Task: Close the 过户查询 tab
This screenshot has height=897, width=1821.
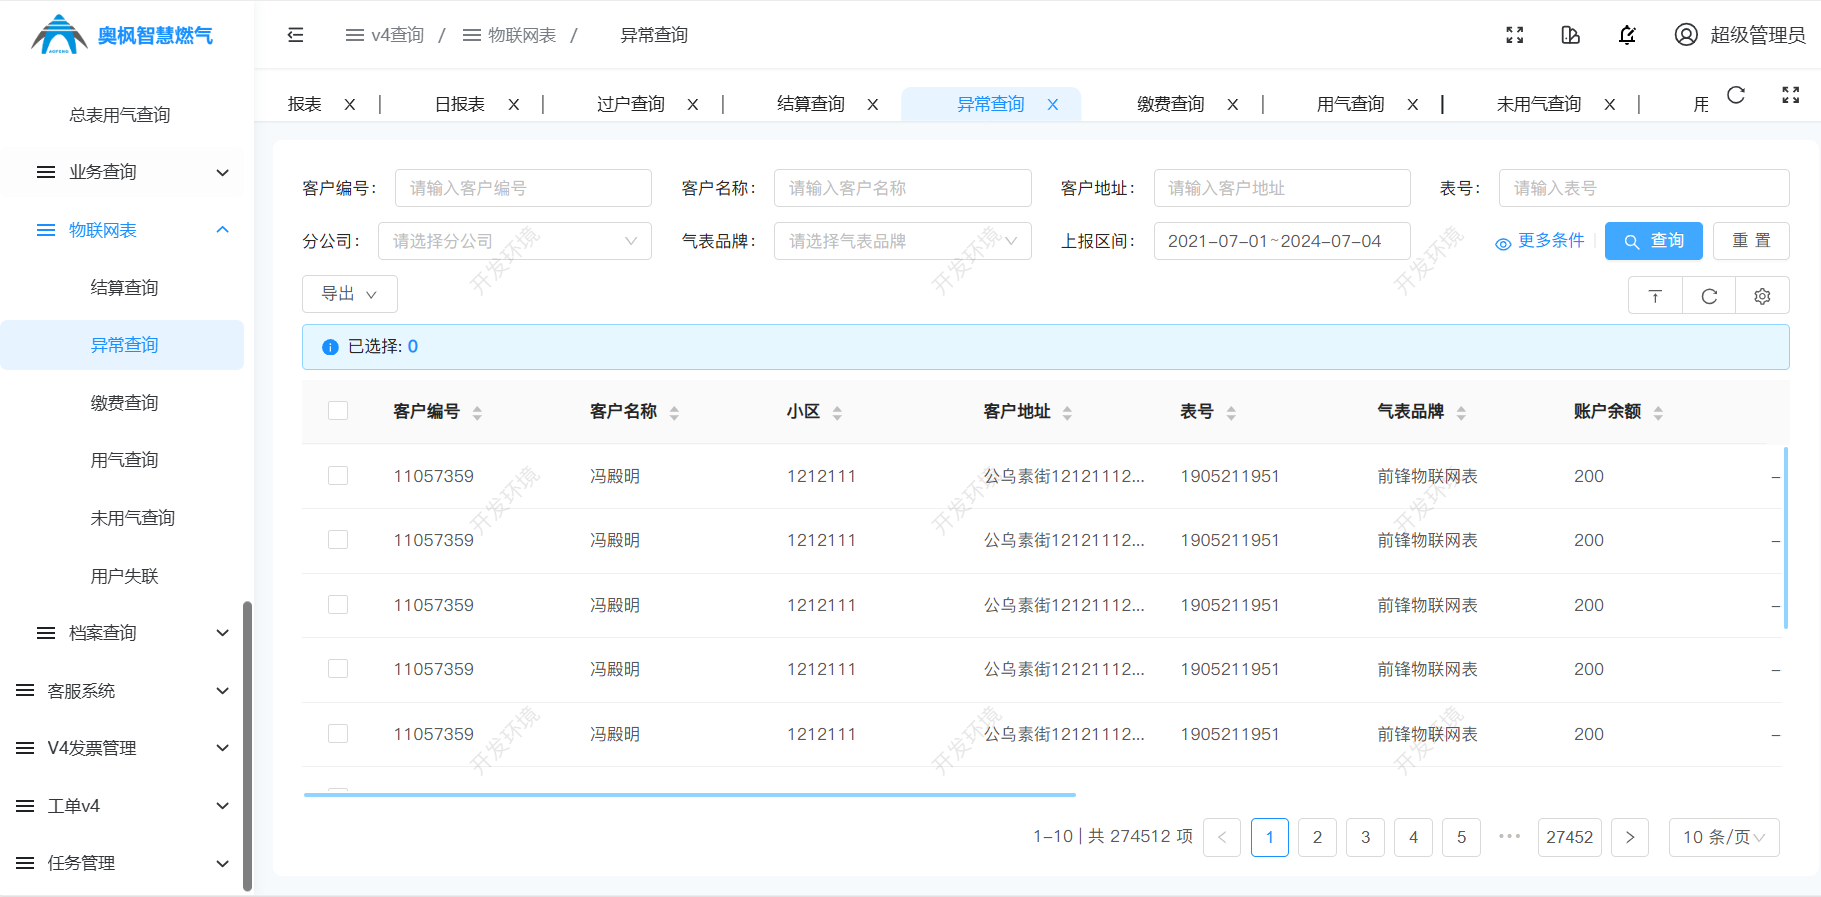Action: pos(693,104)
